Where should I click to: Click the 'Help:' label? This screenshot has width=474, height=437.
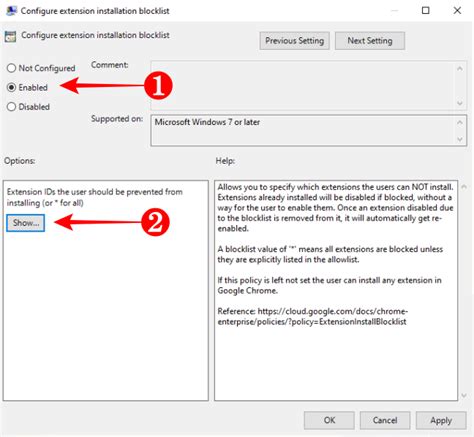coord(225,161)
